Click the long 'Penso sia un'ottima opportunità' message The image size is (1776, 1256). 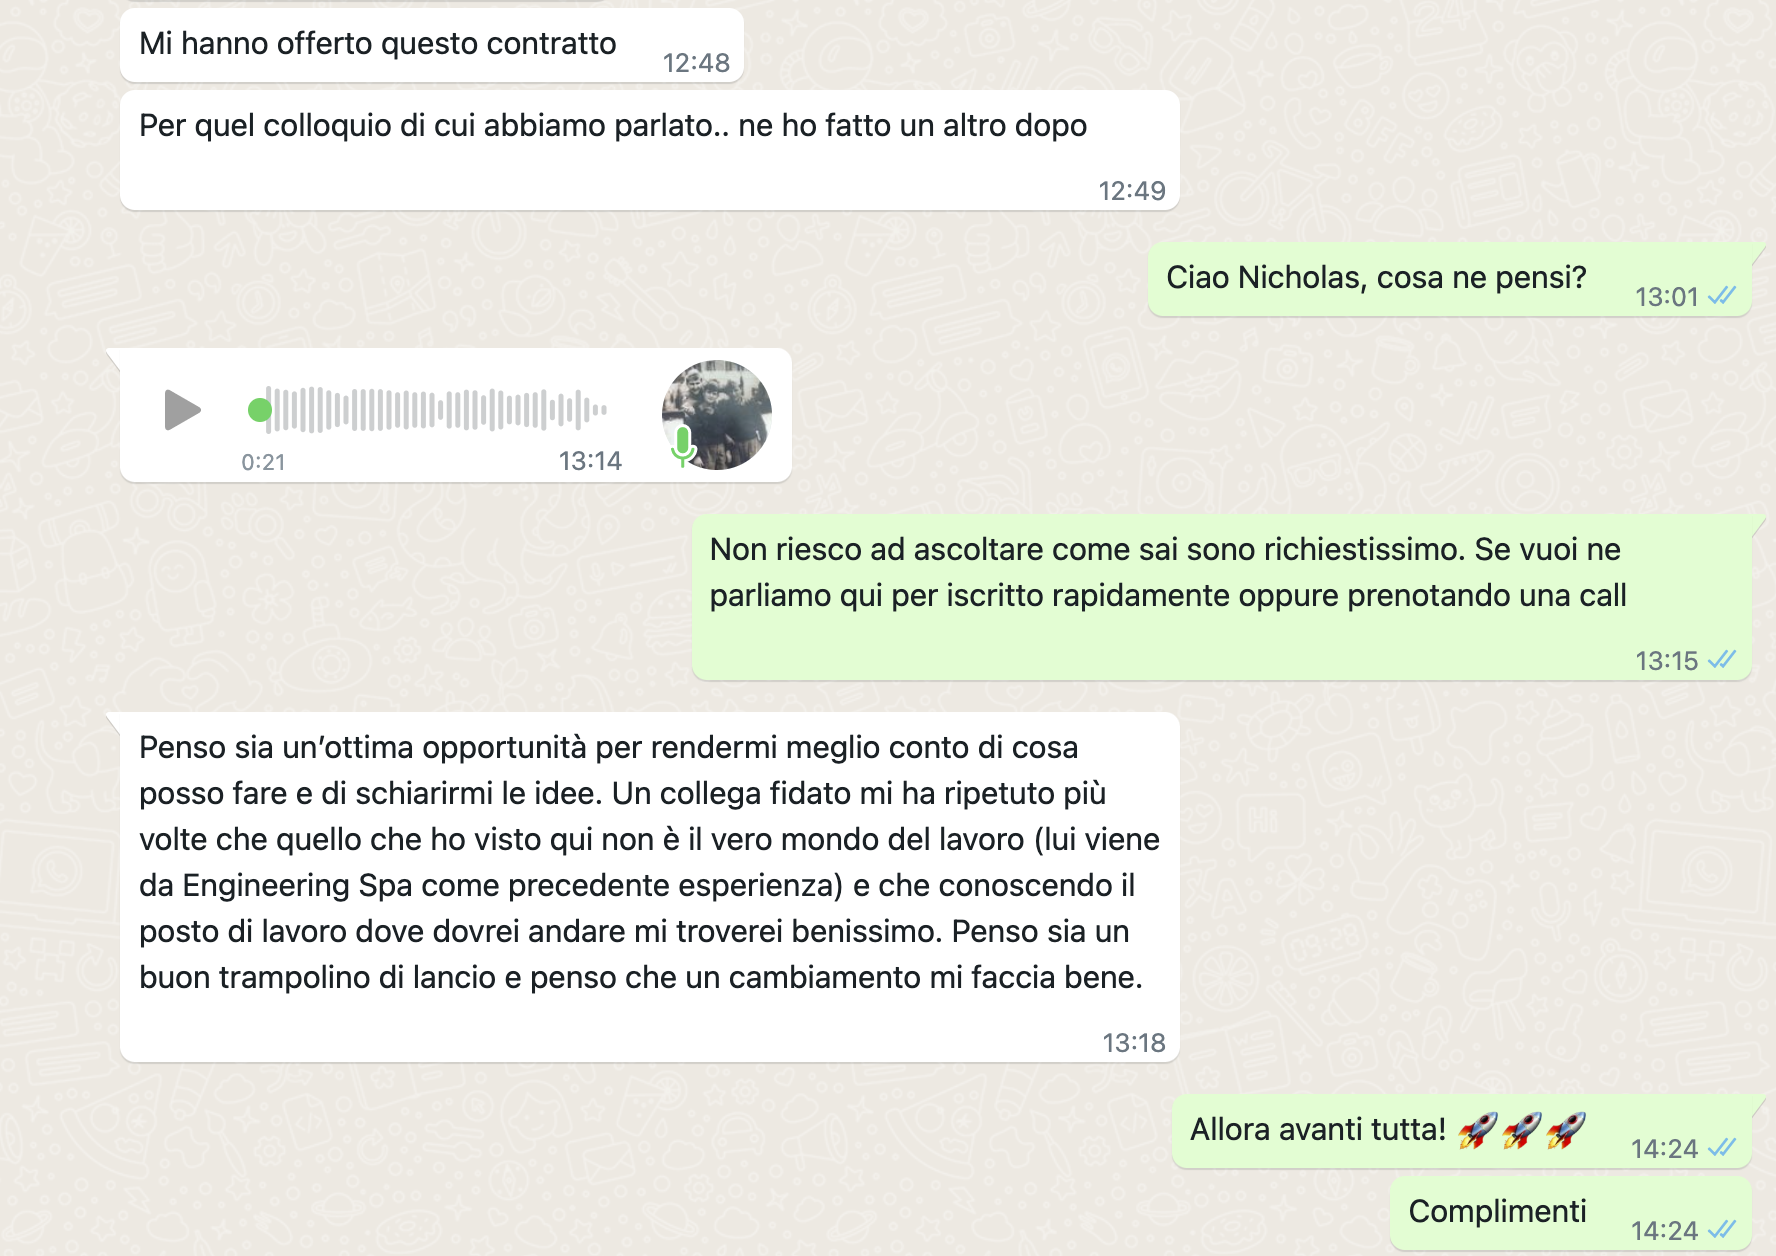pos(650,887)
